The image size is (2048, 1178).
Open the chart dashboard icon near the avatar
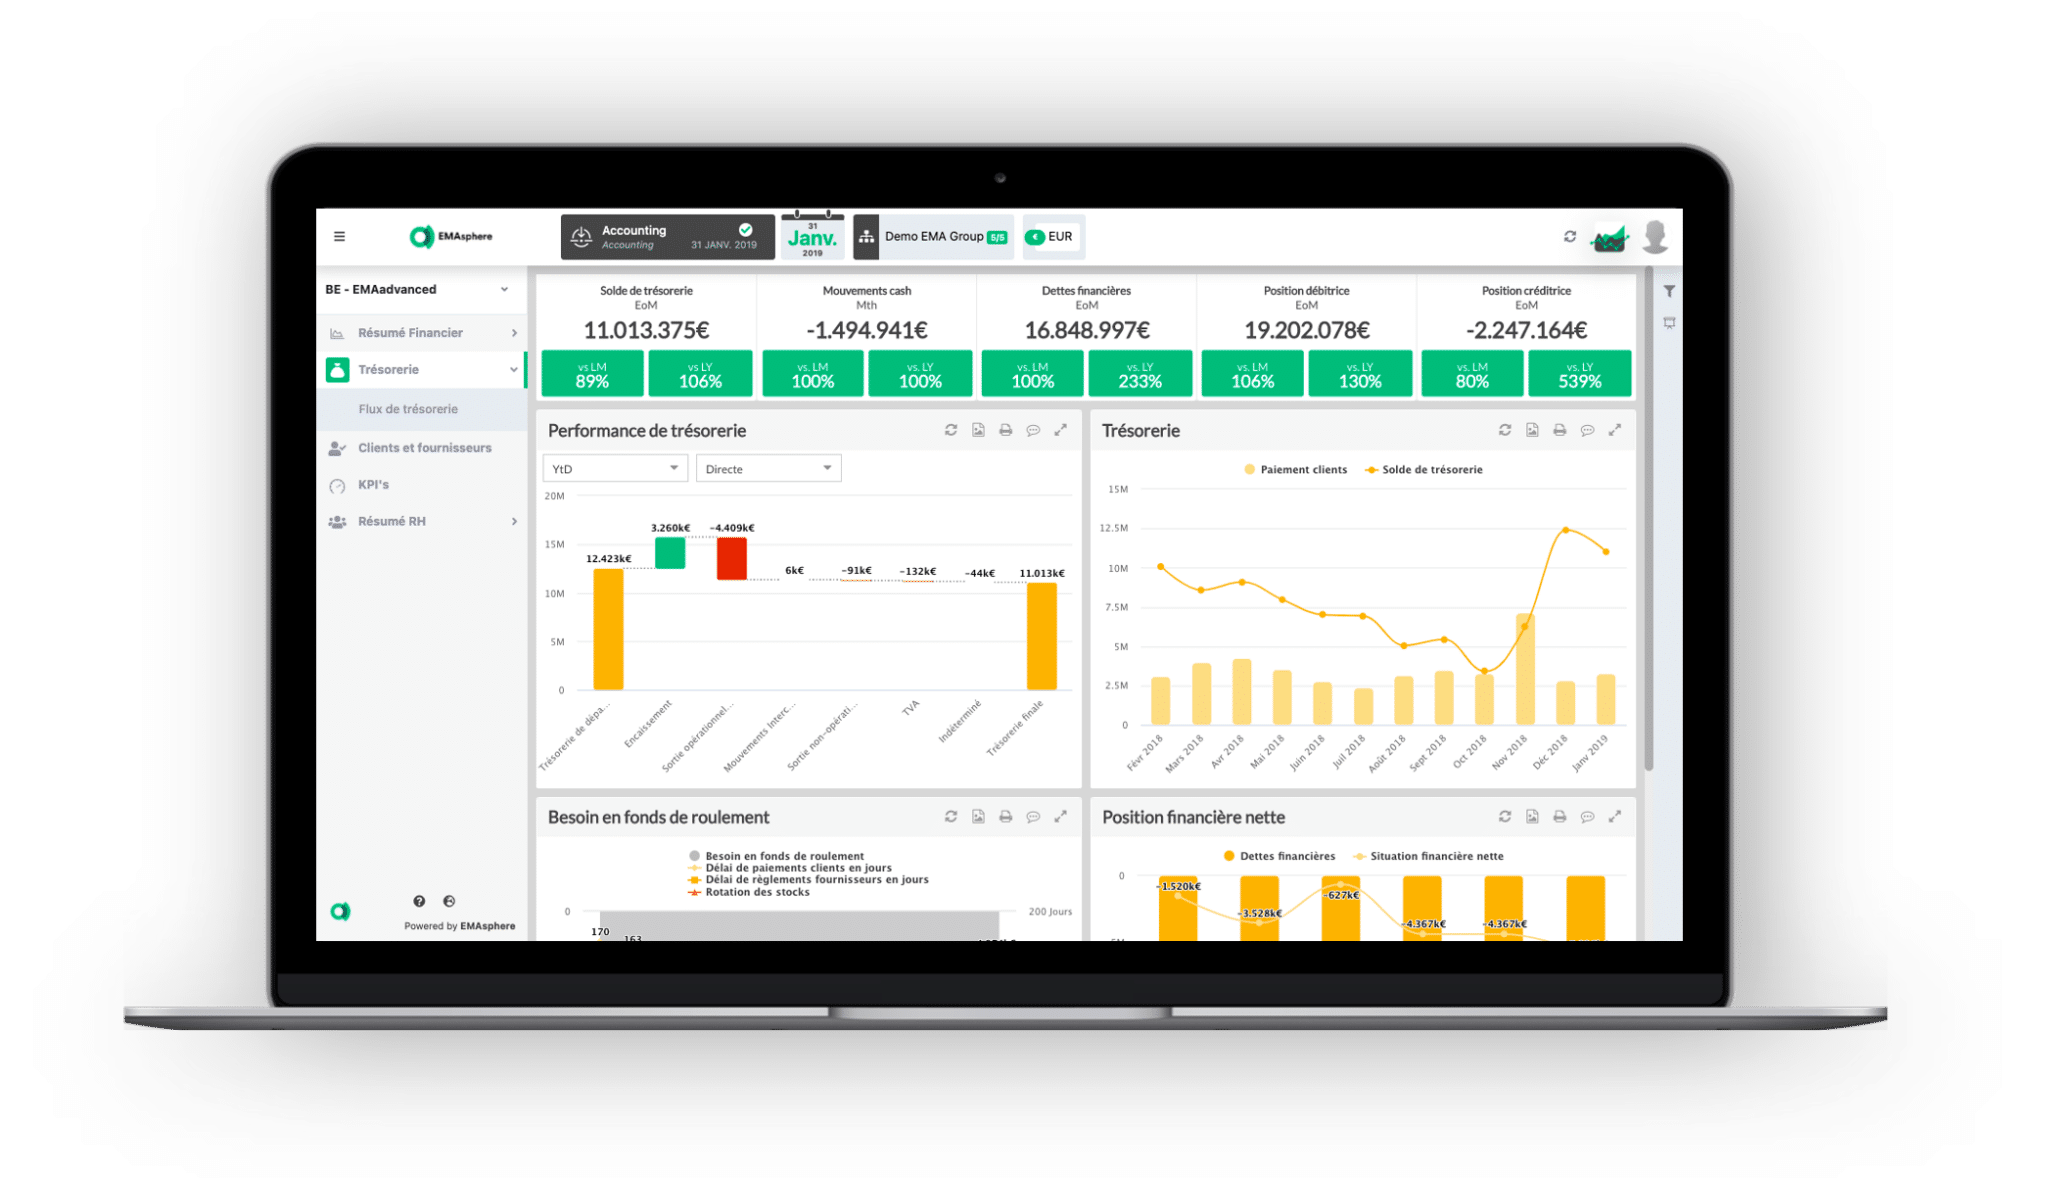pos(1608,237)
